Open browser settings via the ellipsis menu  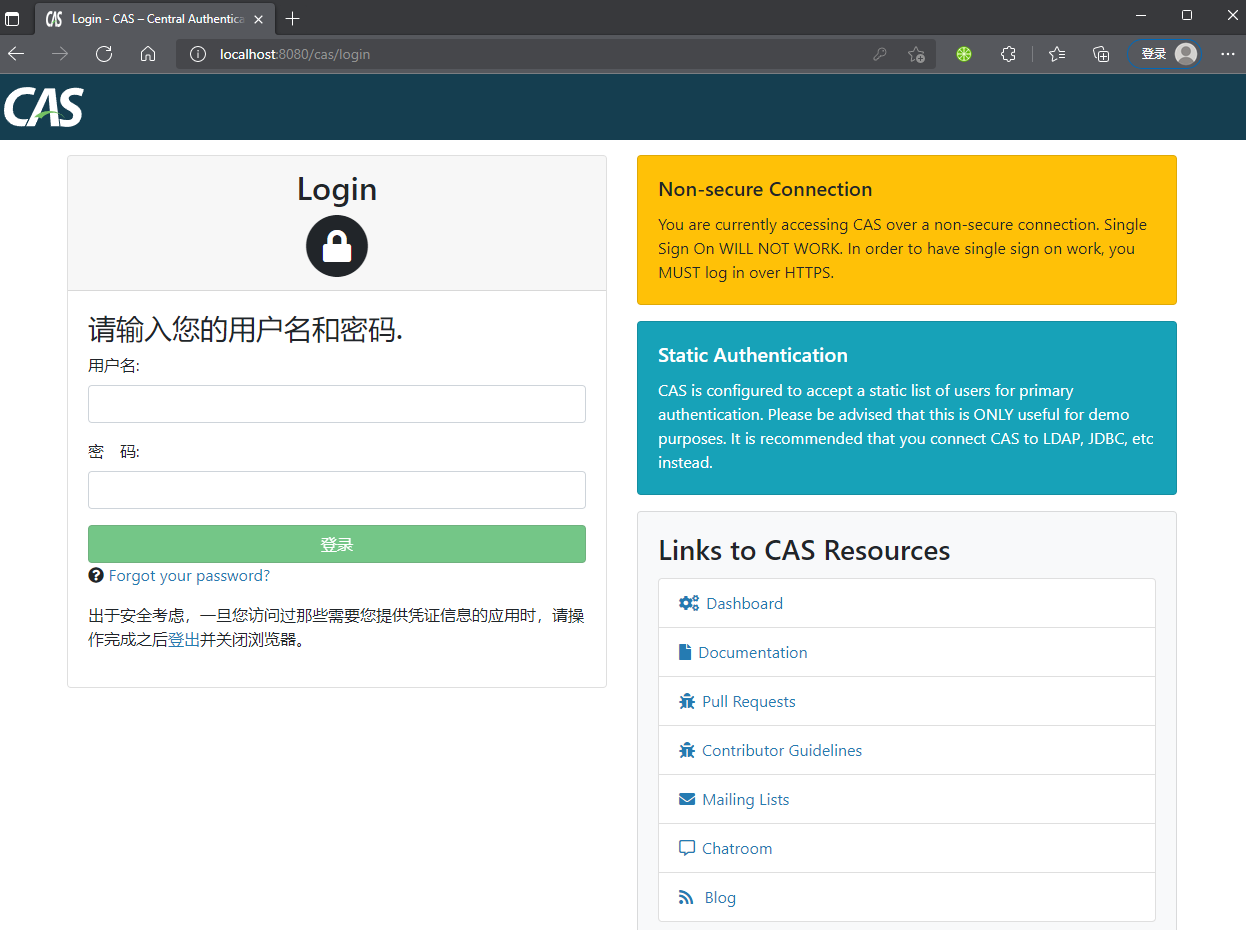(x=1228, y=54)
